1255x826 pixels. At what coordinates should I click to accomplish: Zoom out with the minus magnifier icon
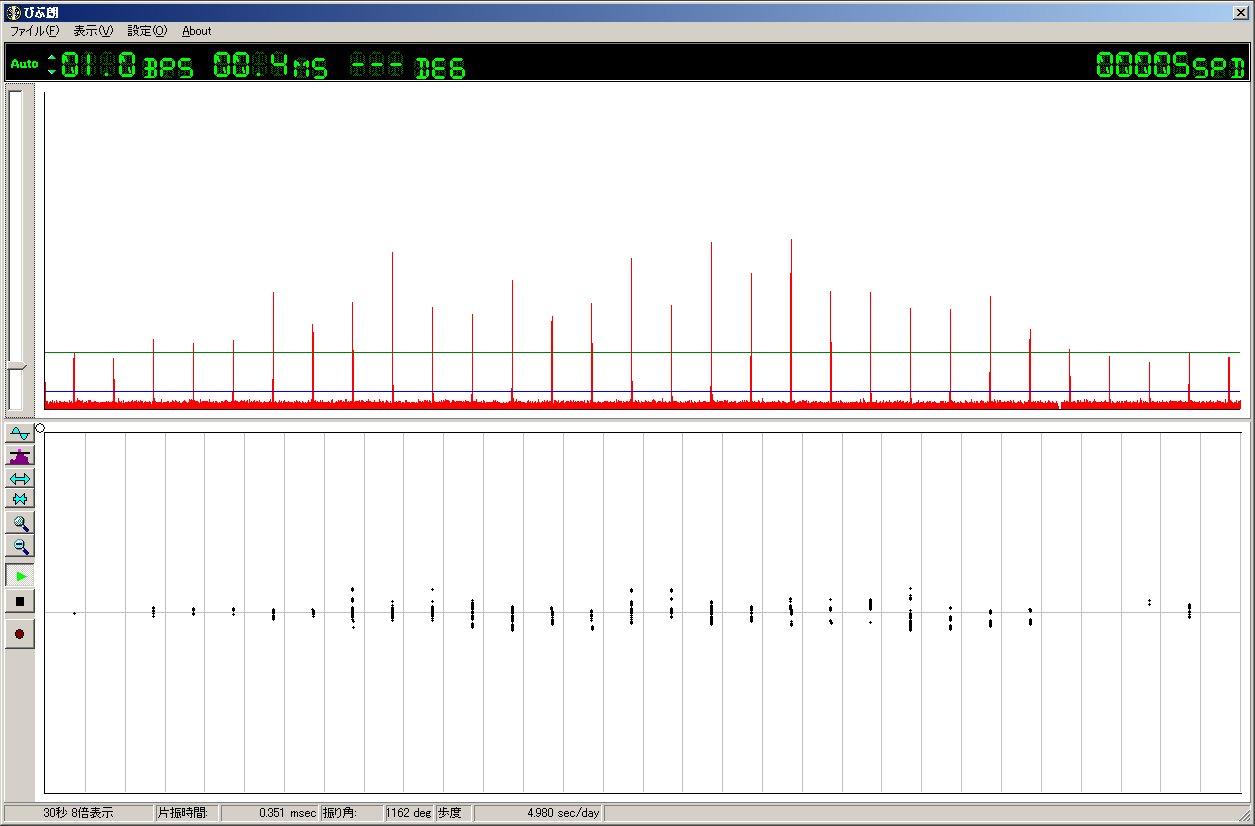[x=20, y=546]
